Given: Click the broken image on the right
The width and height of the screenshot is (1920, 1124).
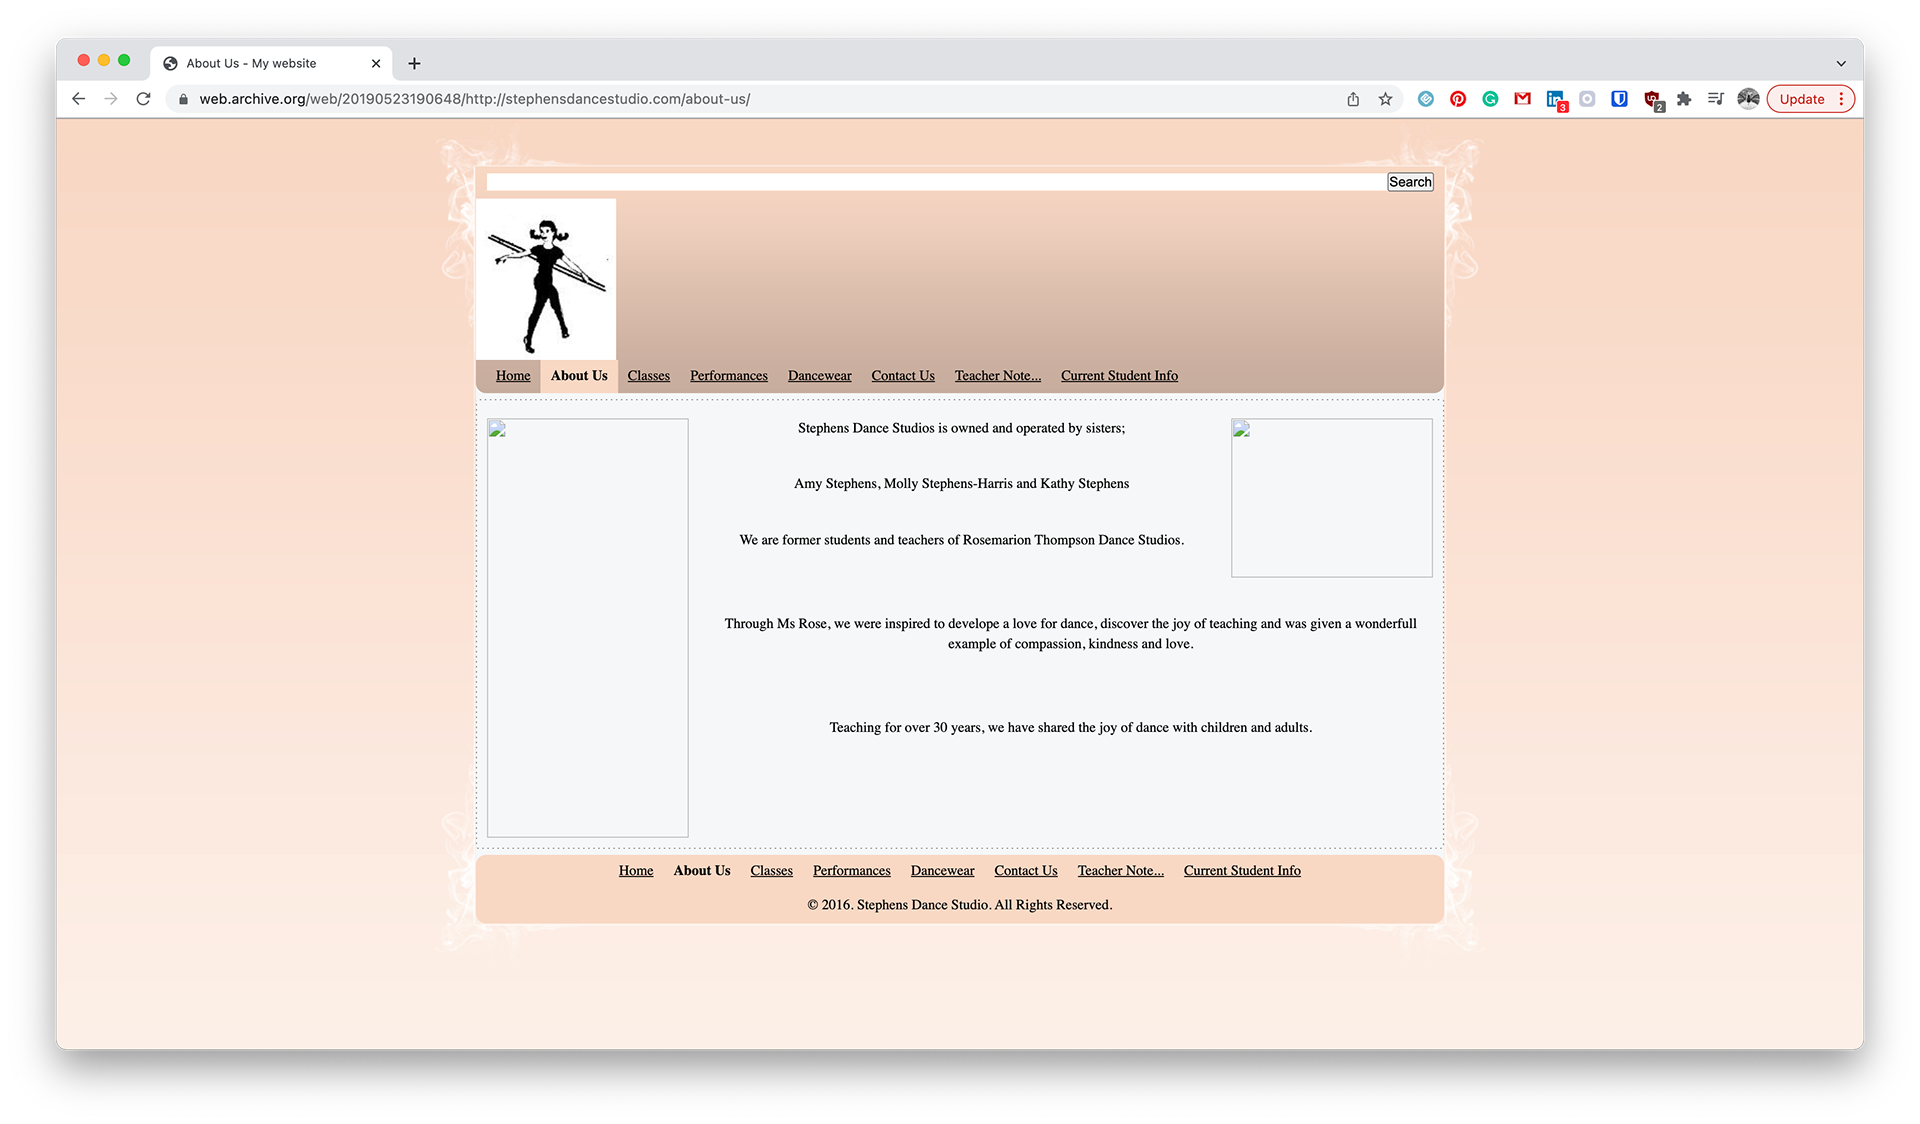Looking at the screenshot, I should click(1332, 498).
